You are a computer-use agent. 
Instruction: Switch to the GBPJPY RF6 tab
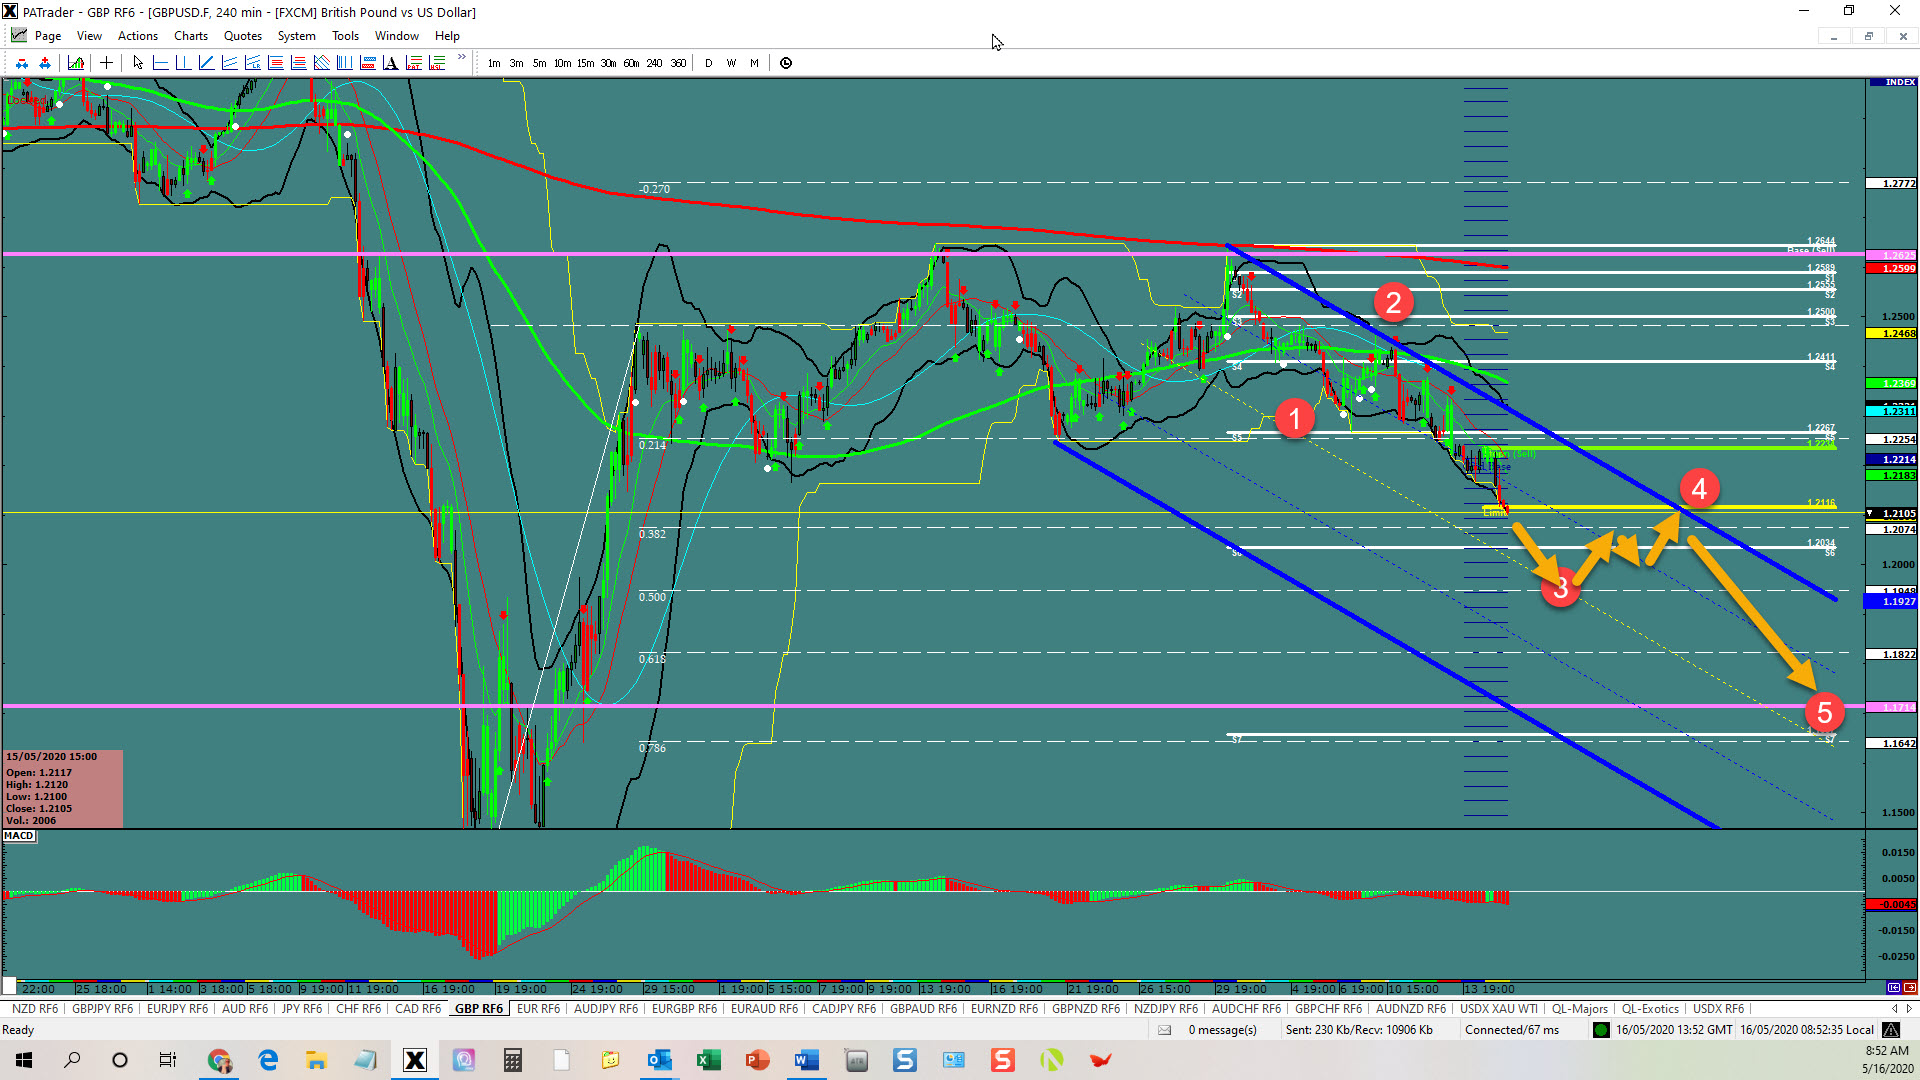[x=102, y=1009]
